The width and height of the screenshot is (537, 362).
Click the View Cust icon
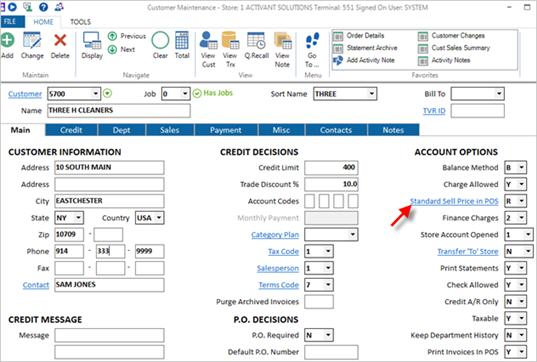pos(208,40)
